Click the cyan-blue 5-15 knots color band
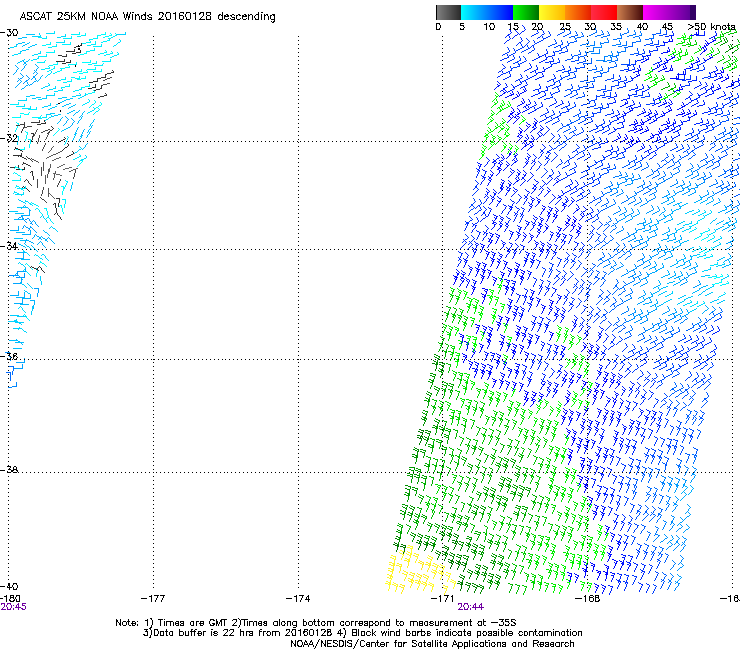Viewport: 740px width, 650px height. tap(487, 12)
